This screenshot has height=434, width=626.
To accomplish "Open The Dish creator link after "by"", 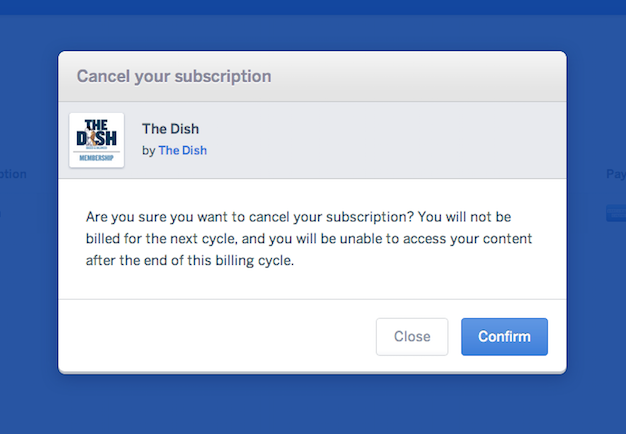I will point(182,151).
